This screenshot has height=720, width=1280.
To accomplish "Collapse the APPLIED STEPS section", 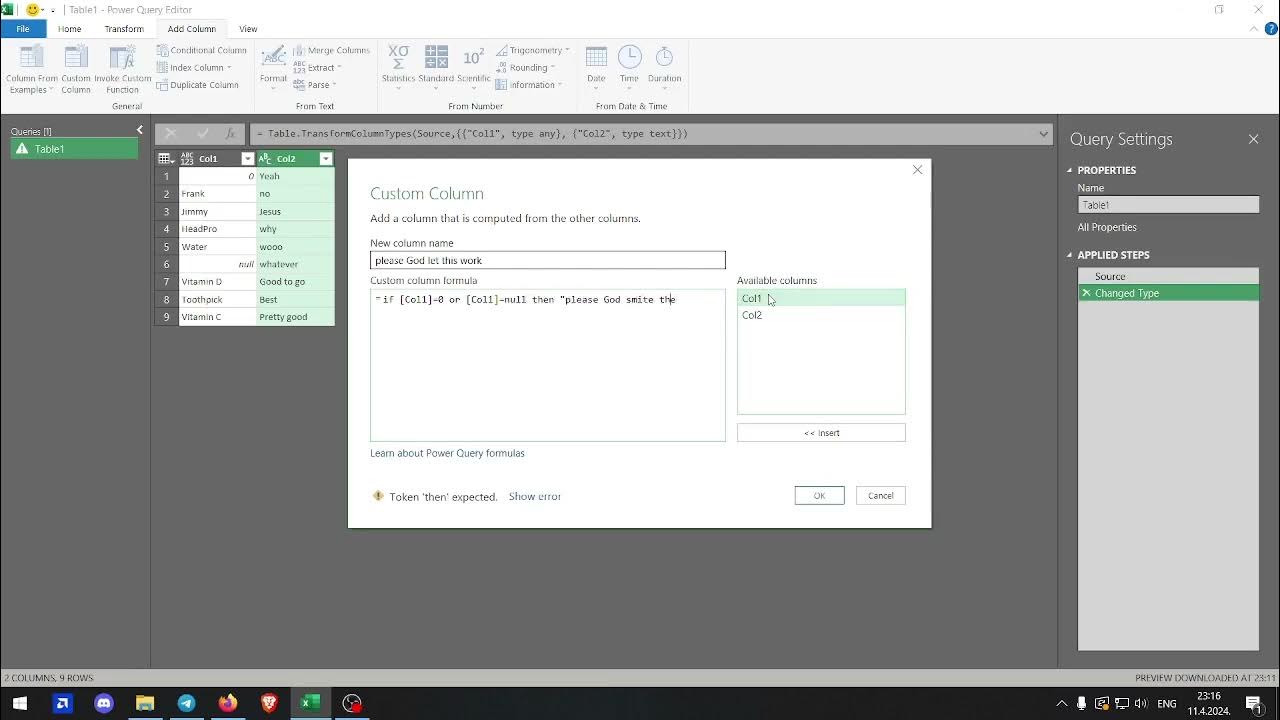I will coord(1069,255).
